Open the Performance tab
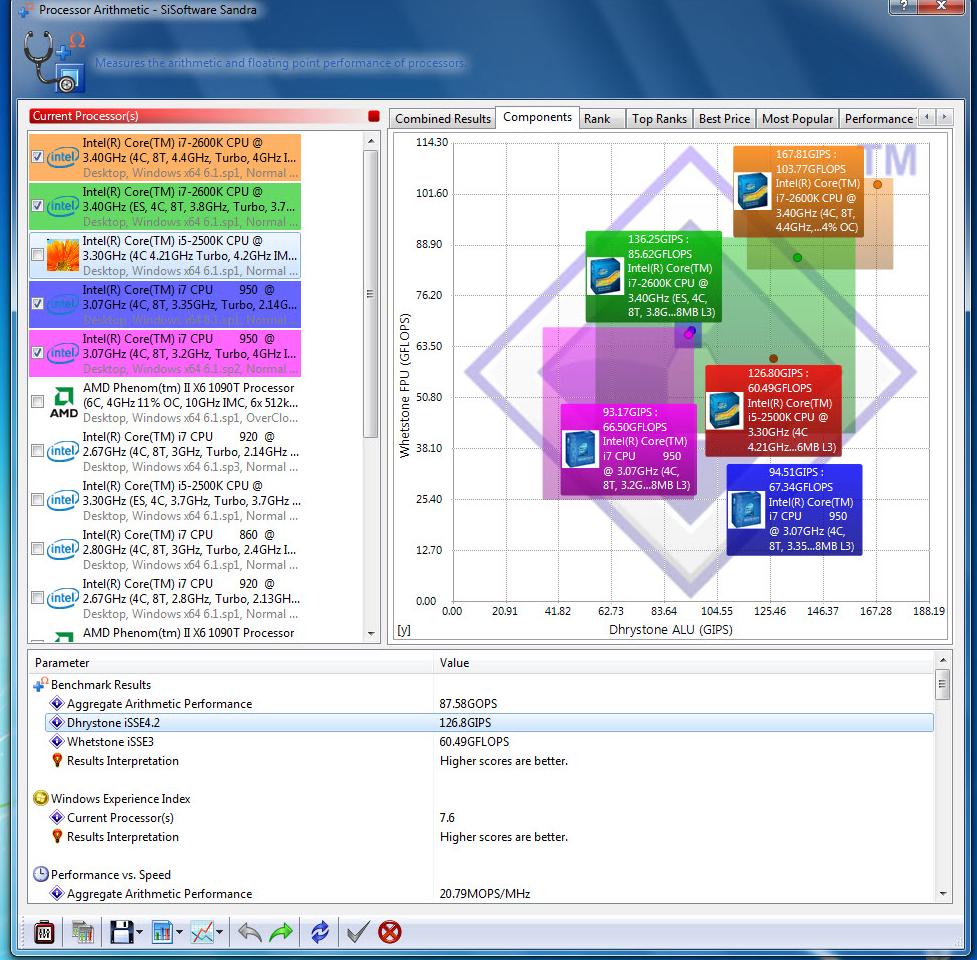This screenshot has height=960, width=977. (879, 118)
